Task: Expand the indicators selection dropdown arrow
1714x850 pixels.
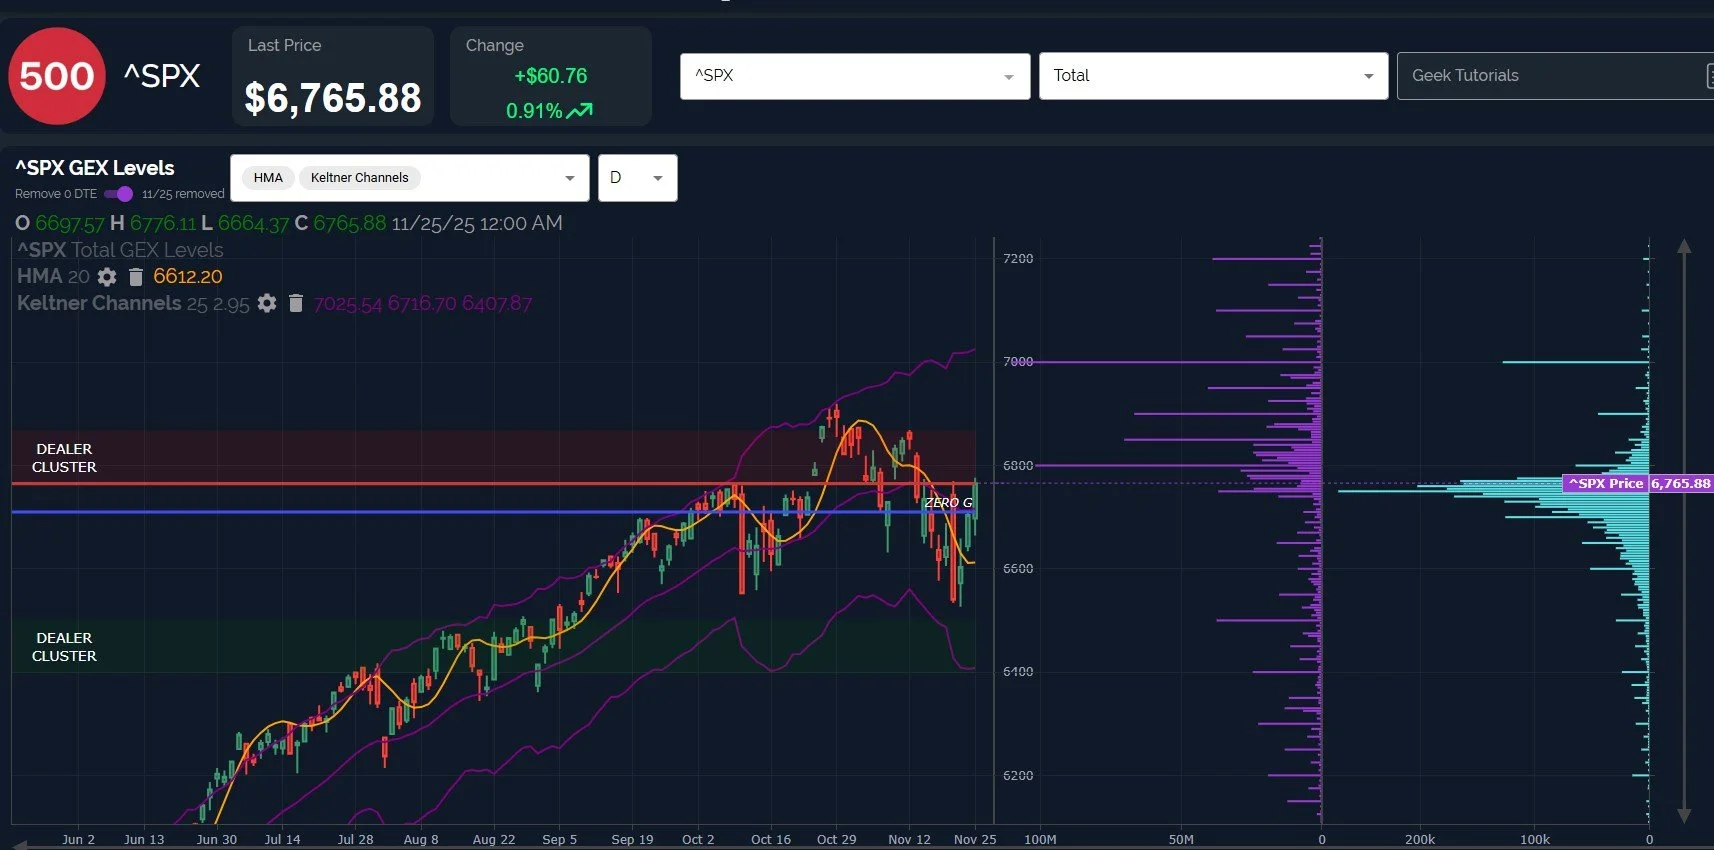Action: tap(570, 178)
